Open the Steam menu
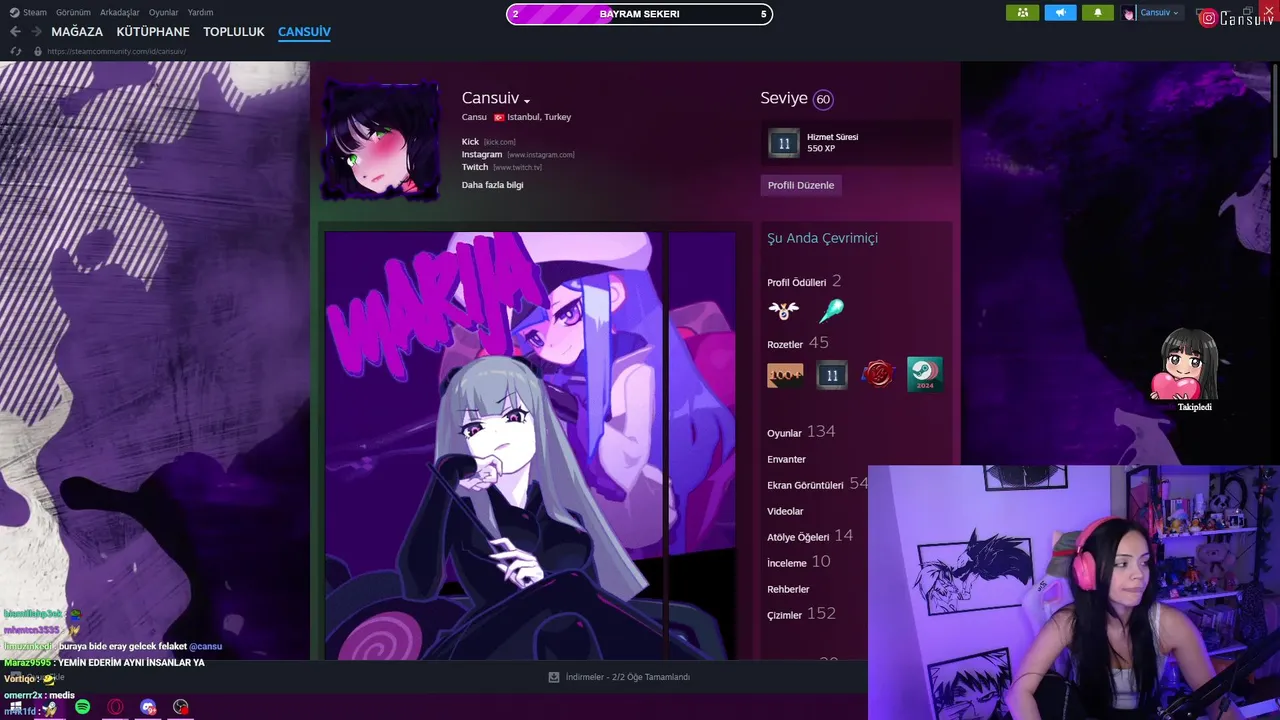The width and height of the screenshot is (1280, 720). point(29,12)
